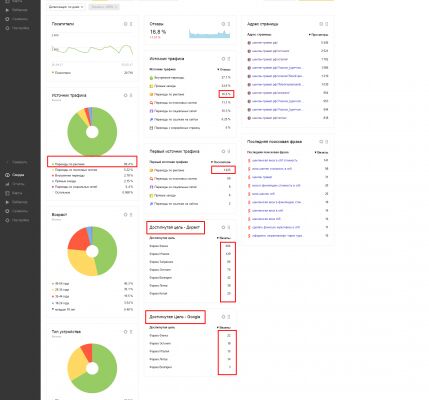Select Прямые заходы in Первый источник трафика
The height and width of the screenshot is (400, 429).
point(190,195)
